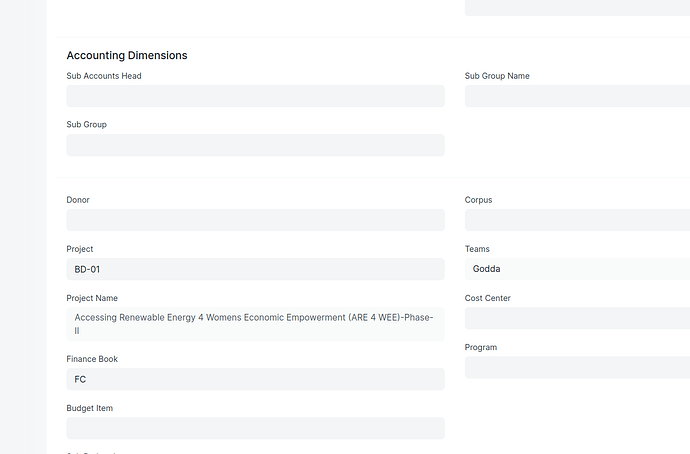This screenshot has height=454, width=690.
Task: Click the Project Name read-only text
Action: 255,323
